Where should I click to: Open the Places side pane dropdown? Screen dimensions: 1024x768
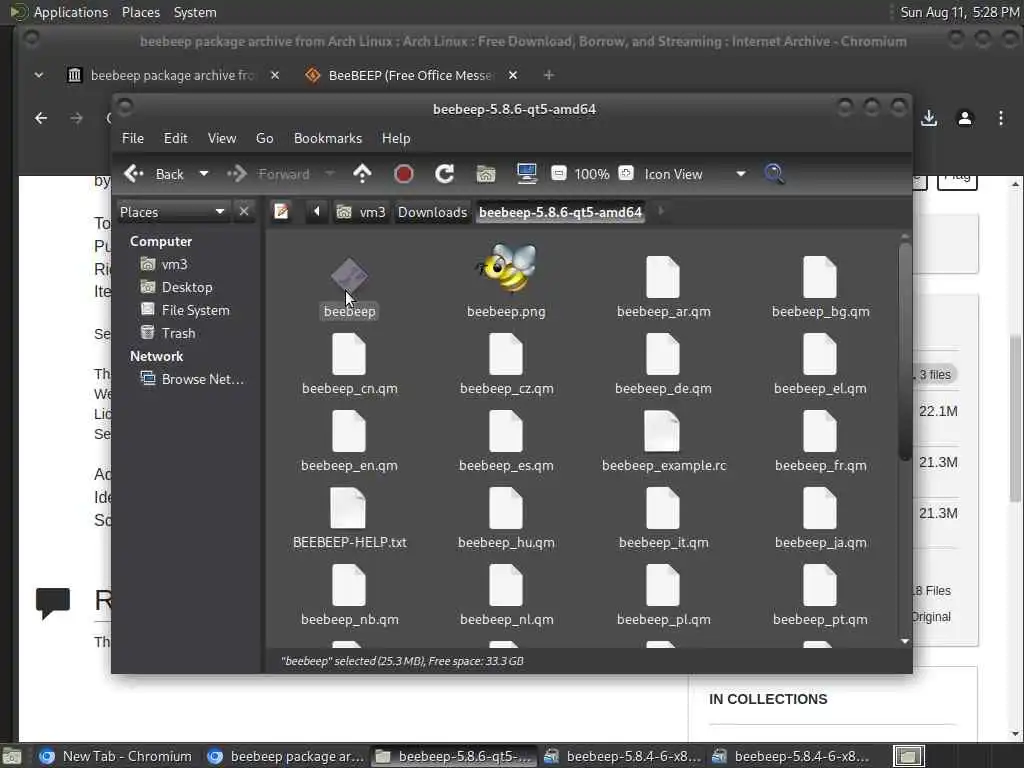click(173, 212)
